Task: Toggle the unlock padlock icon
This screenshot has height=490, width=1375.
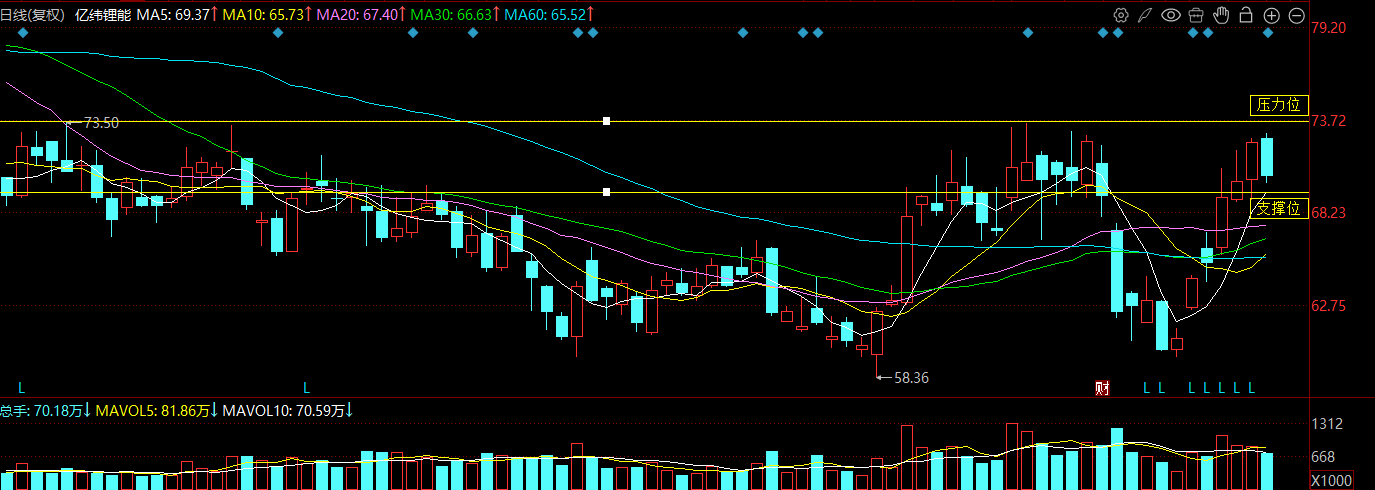Action: coord(1245,15)
